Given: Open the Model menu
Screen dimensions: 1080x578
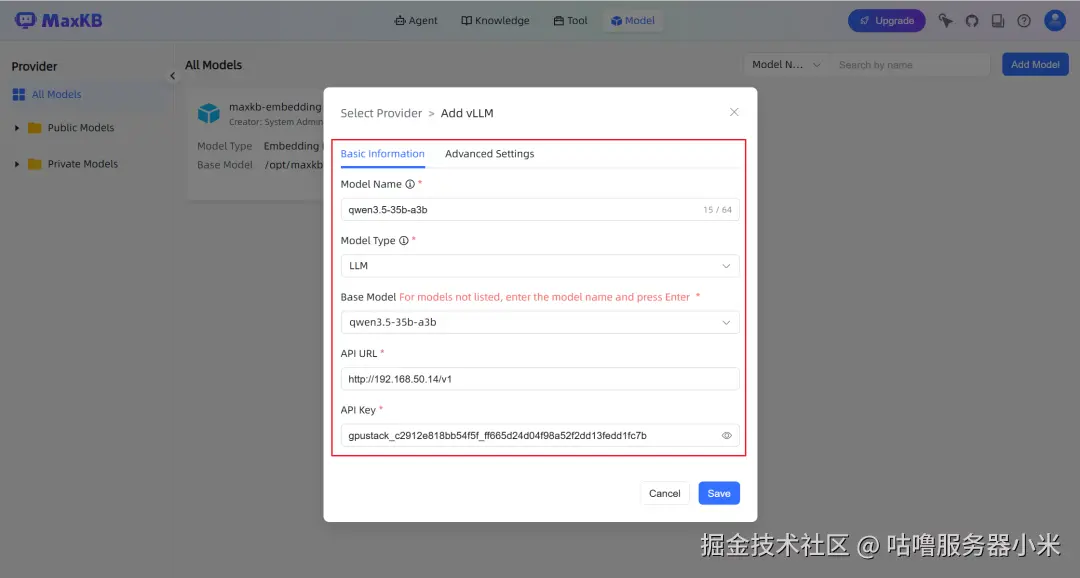Looking at the screenshot, I should click(x=632, y=21).
